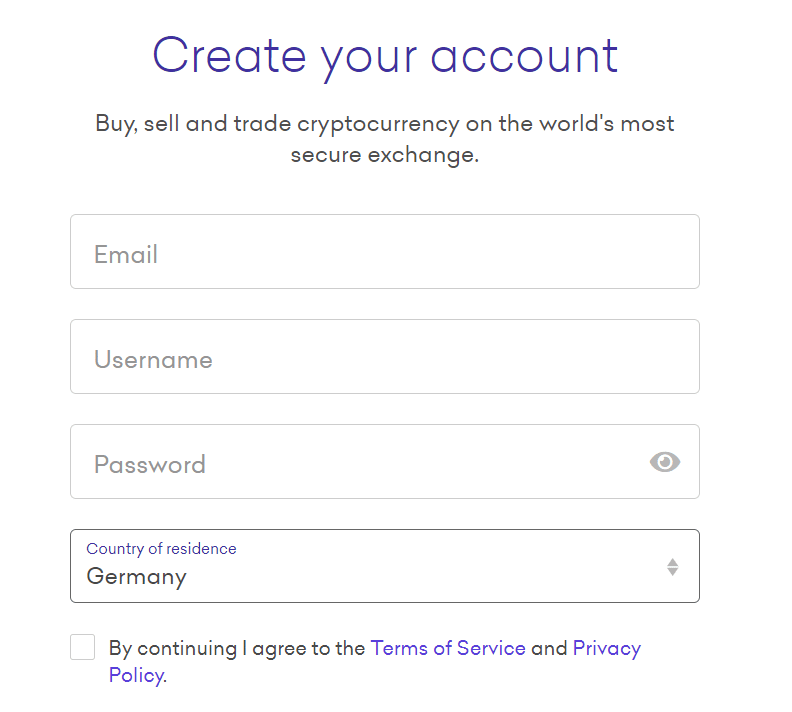Click the Username placeholder text

pos(153,360)
